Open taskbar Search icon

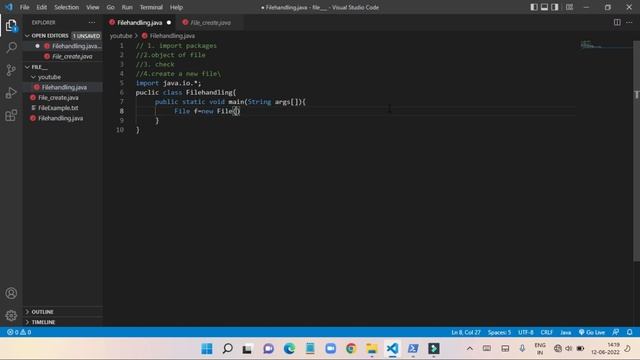[227, 349]
